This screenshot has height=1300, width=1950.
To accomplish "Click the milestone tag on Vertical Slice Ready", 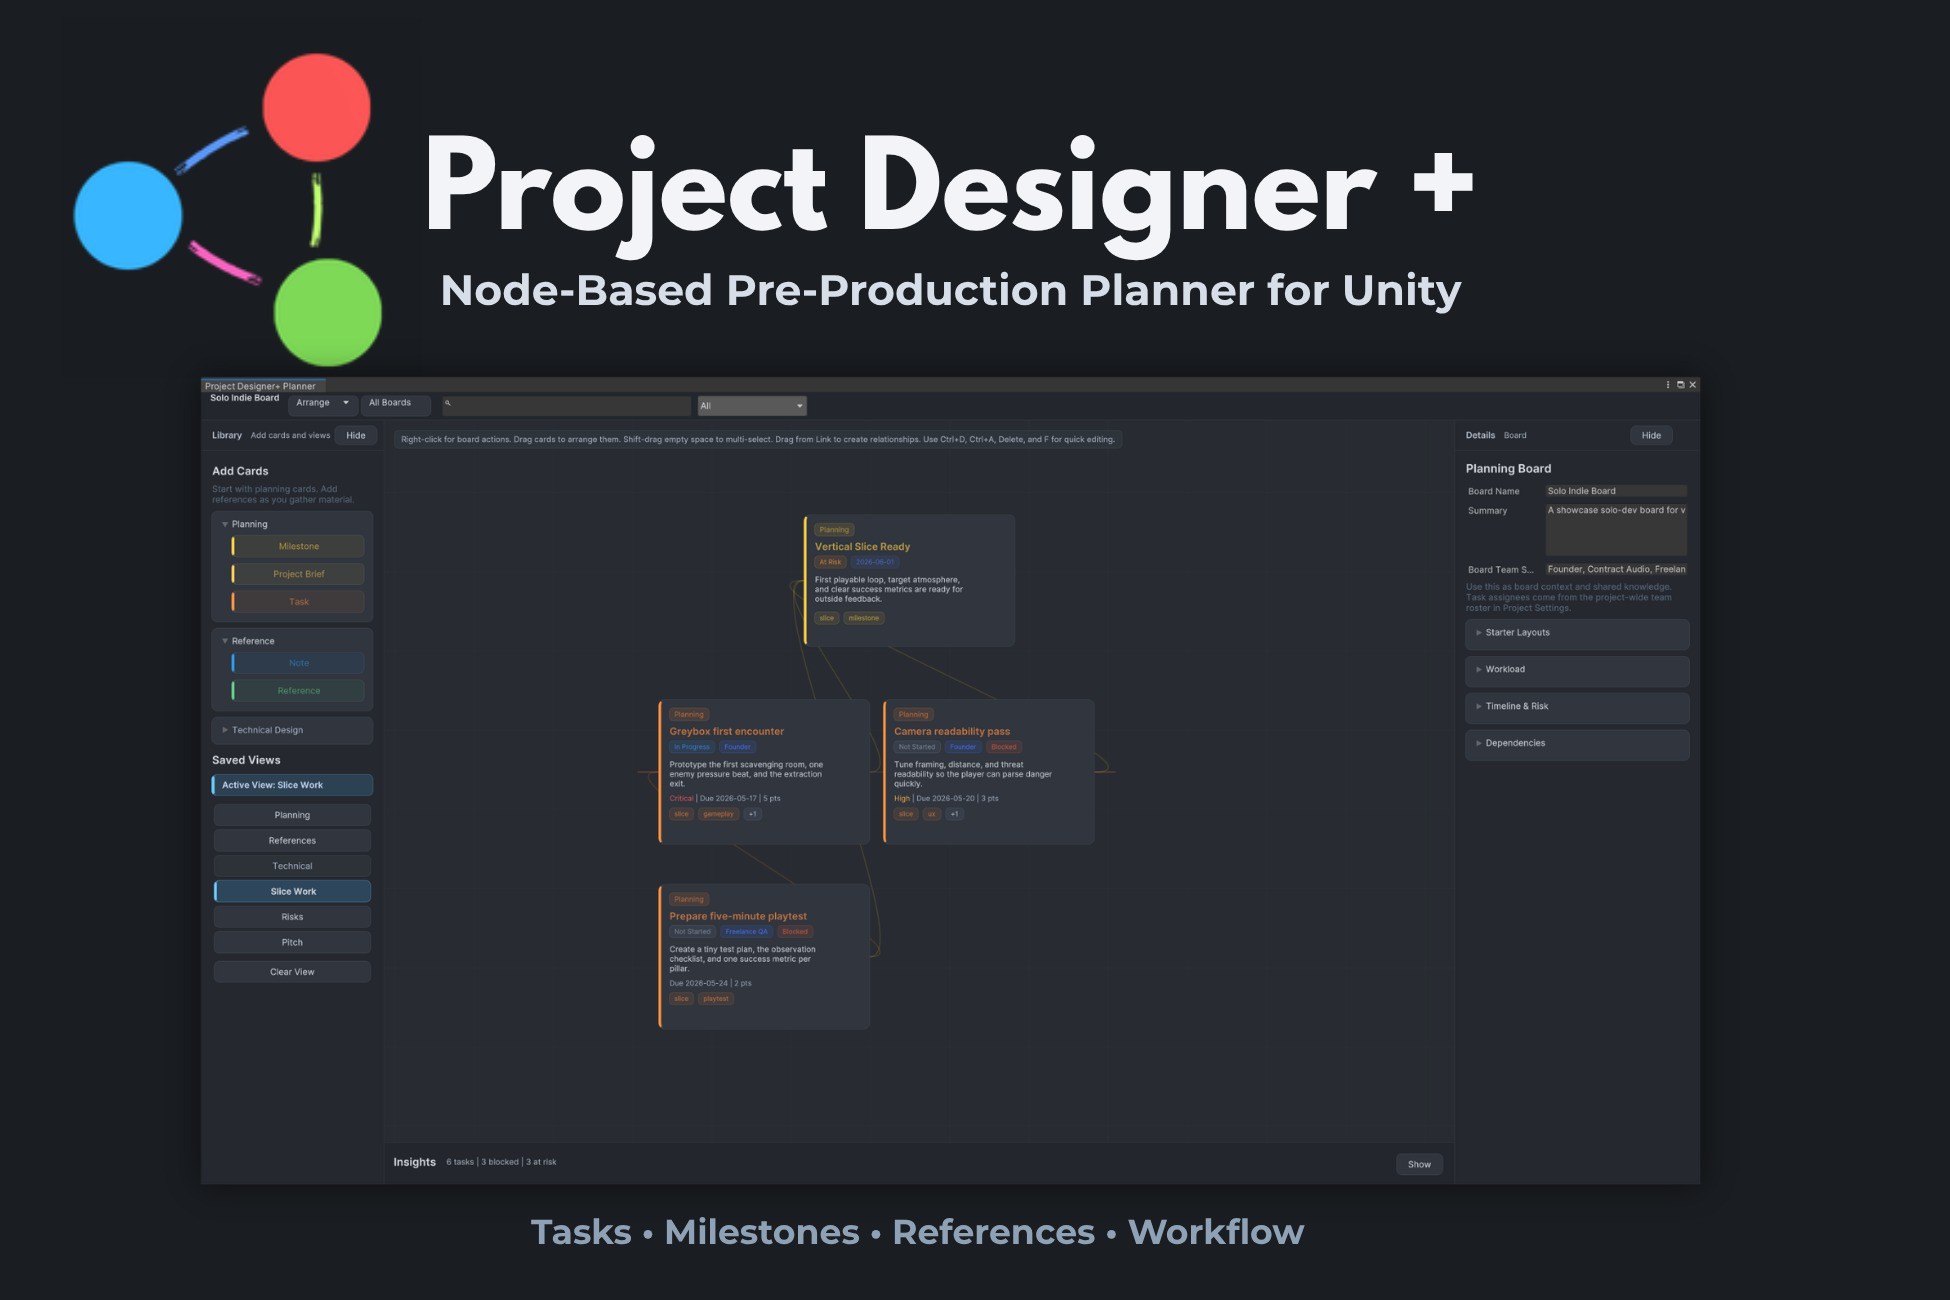I will pyautogui.click(x=864, y=619).
